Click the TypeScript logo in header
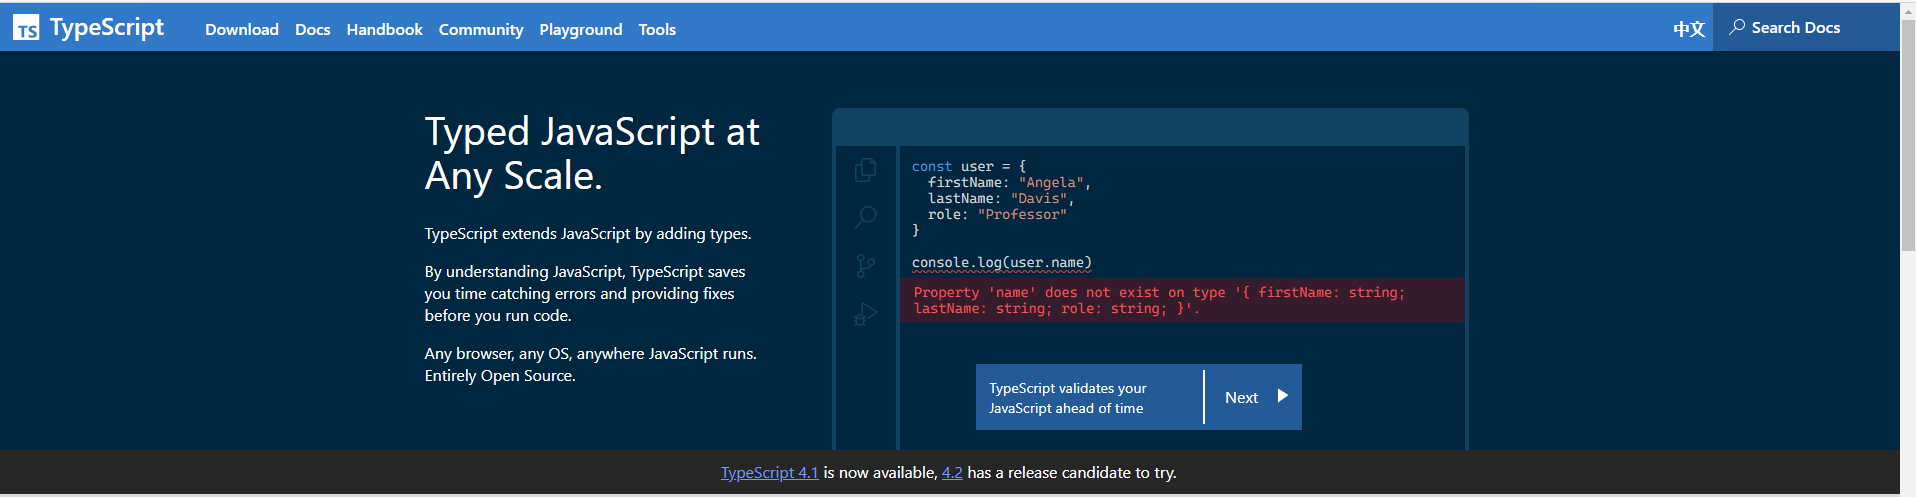This screenshot has width=1916, height=497. point(88,28)
